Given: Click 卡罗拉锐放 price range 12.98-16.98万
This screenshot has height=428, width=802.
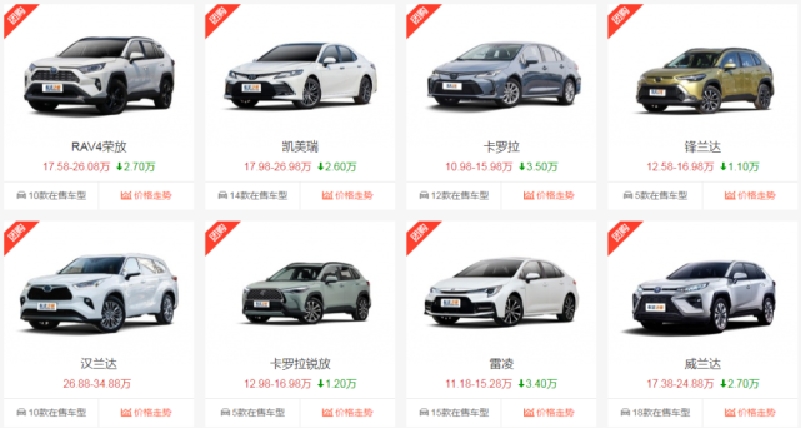Looking at the screenshot, I should coord(277,384).
